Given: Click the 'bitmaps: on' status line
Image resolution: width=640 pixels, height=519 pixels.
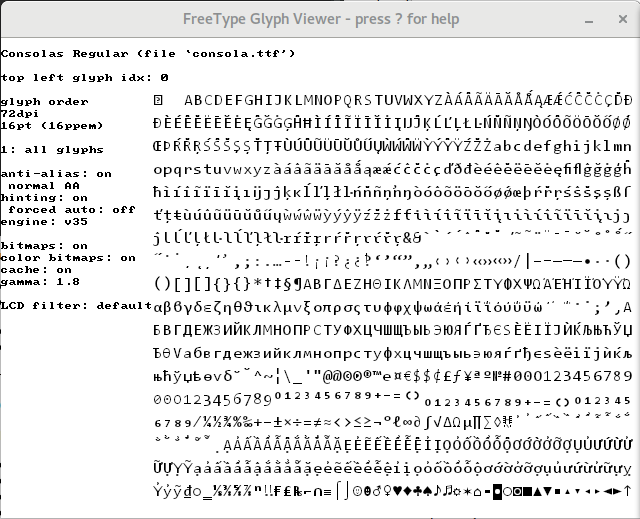Looking at the screenshot, I should pos(44,246).
